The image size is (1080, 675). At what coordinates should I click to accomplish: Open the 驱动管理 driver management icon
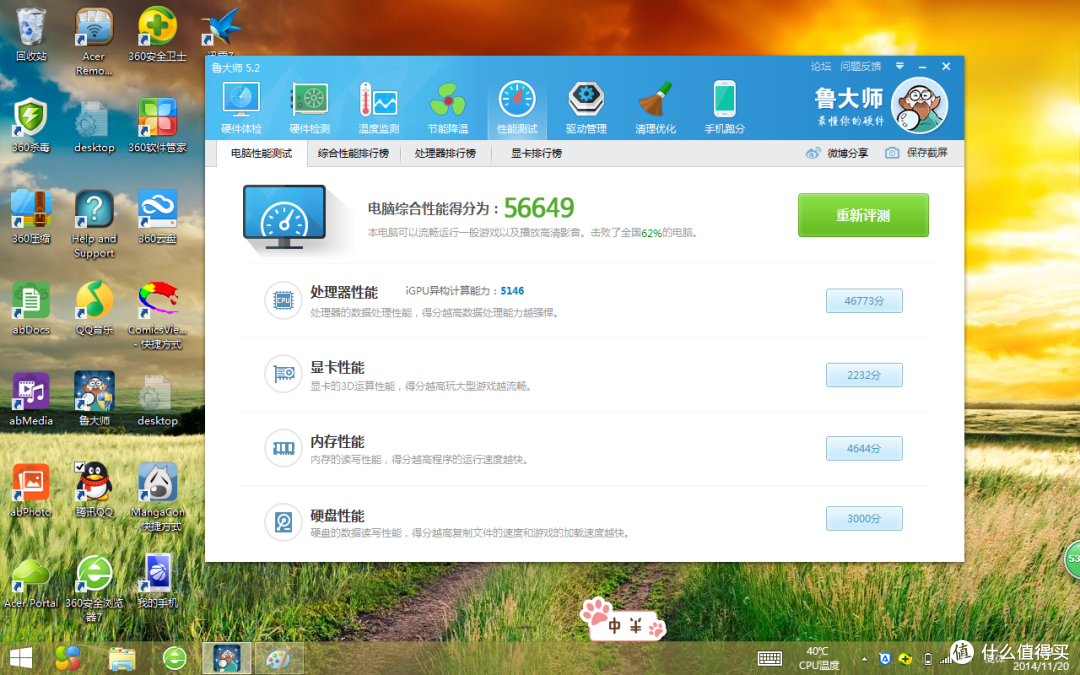586,107
